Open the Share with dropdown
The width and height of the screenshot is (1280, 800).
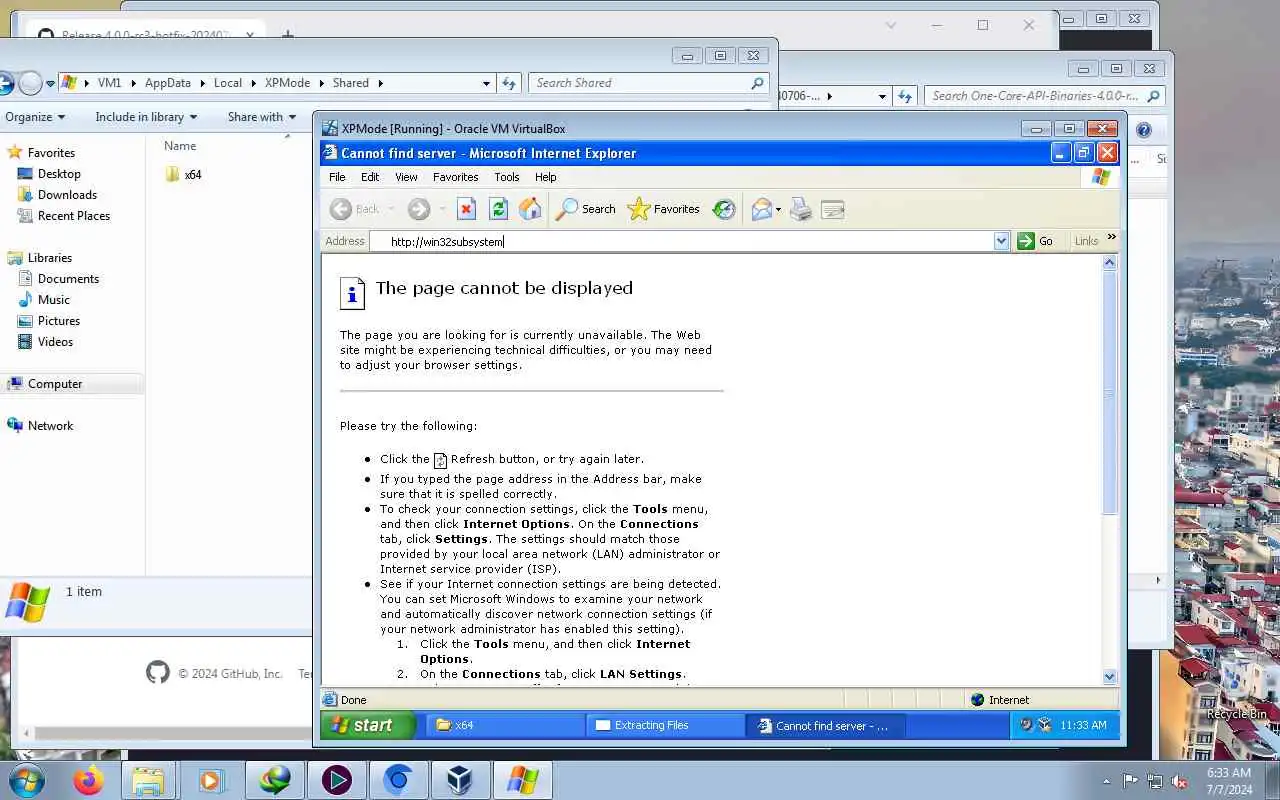262,117
